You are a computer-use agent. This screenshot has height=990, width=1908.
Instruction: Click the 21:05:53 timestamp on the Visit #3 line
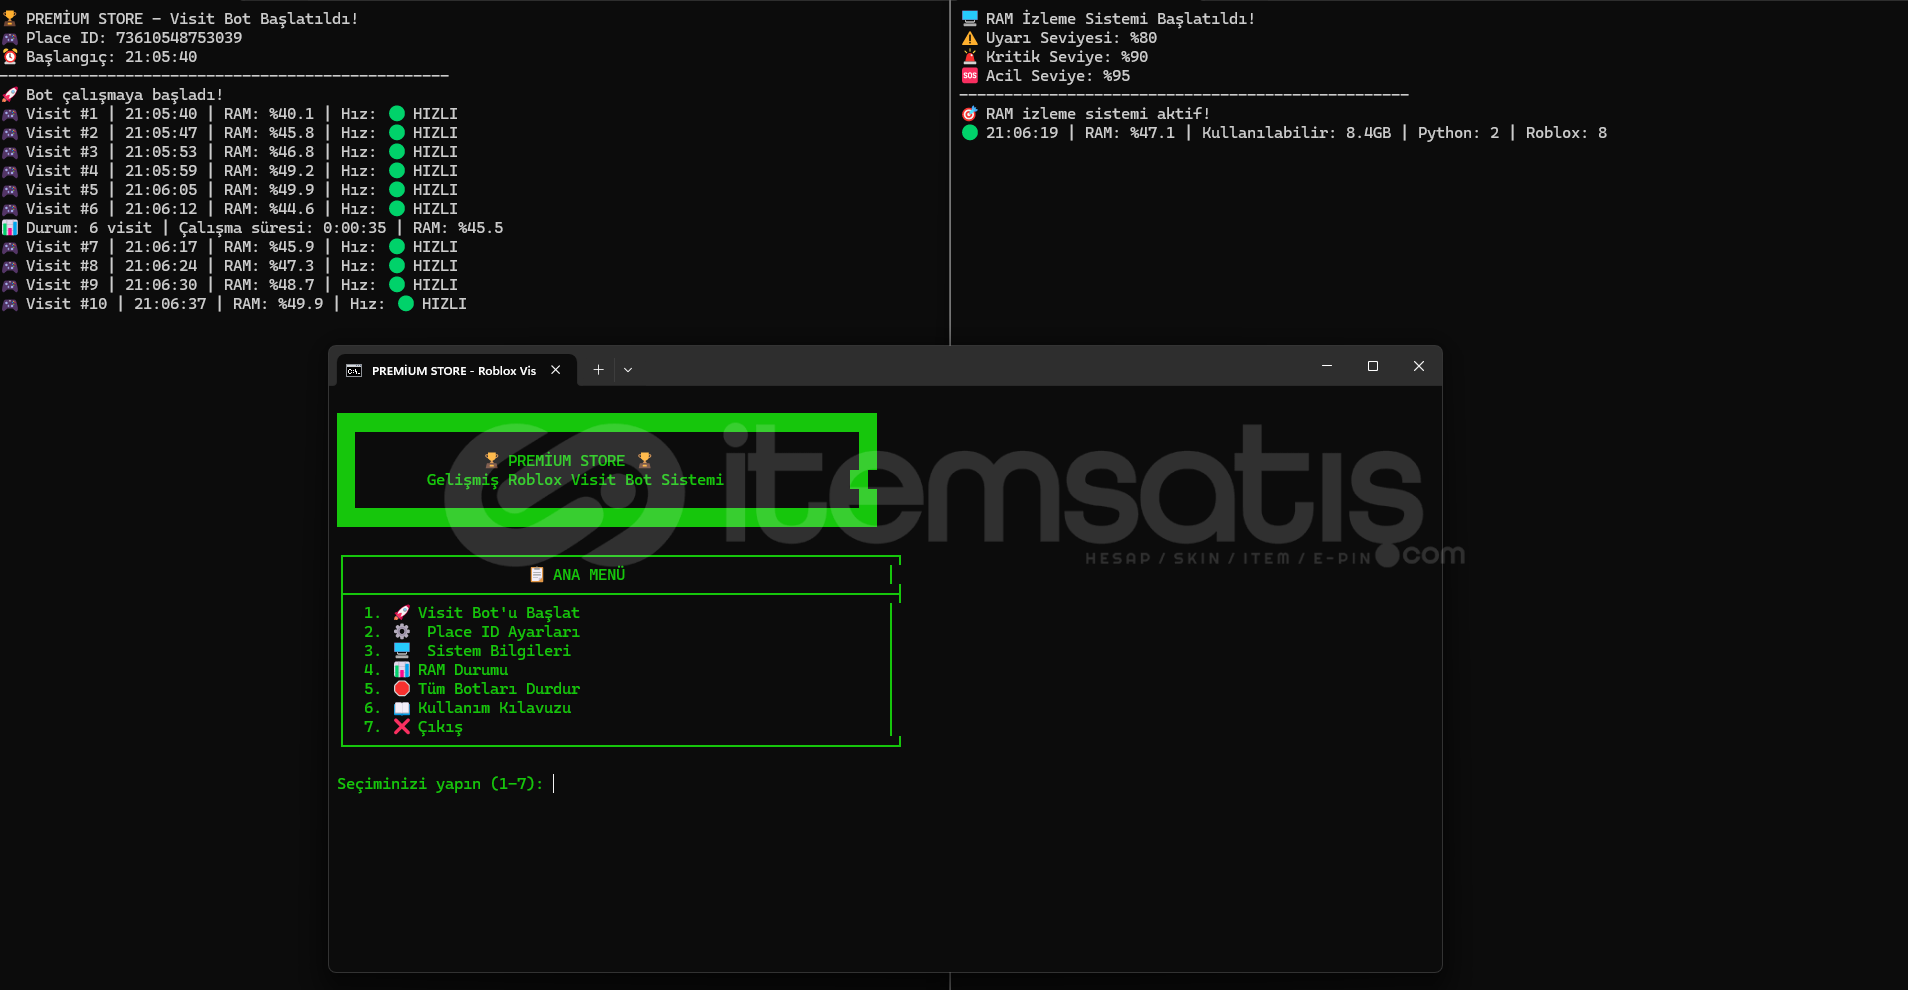tap(161, 152)
